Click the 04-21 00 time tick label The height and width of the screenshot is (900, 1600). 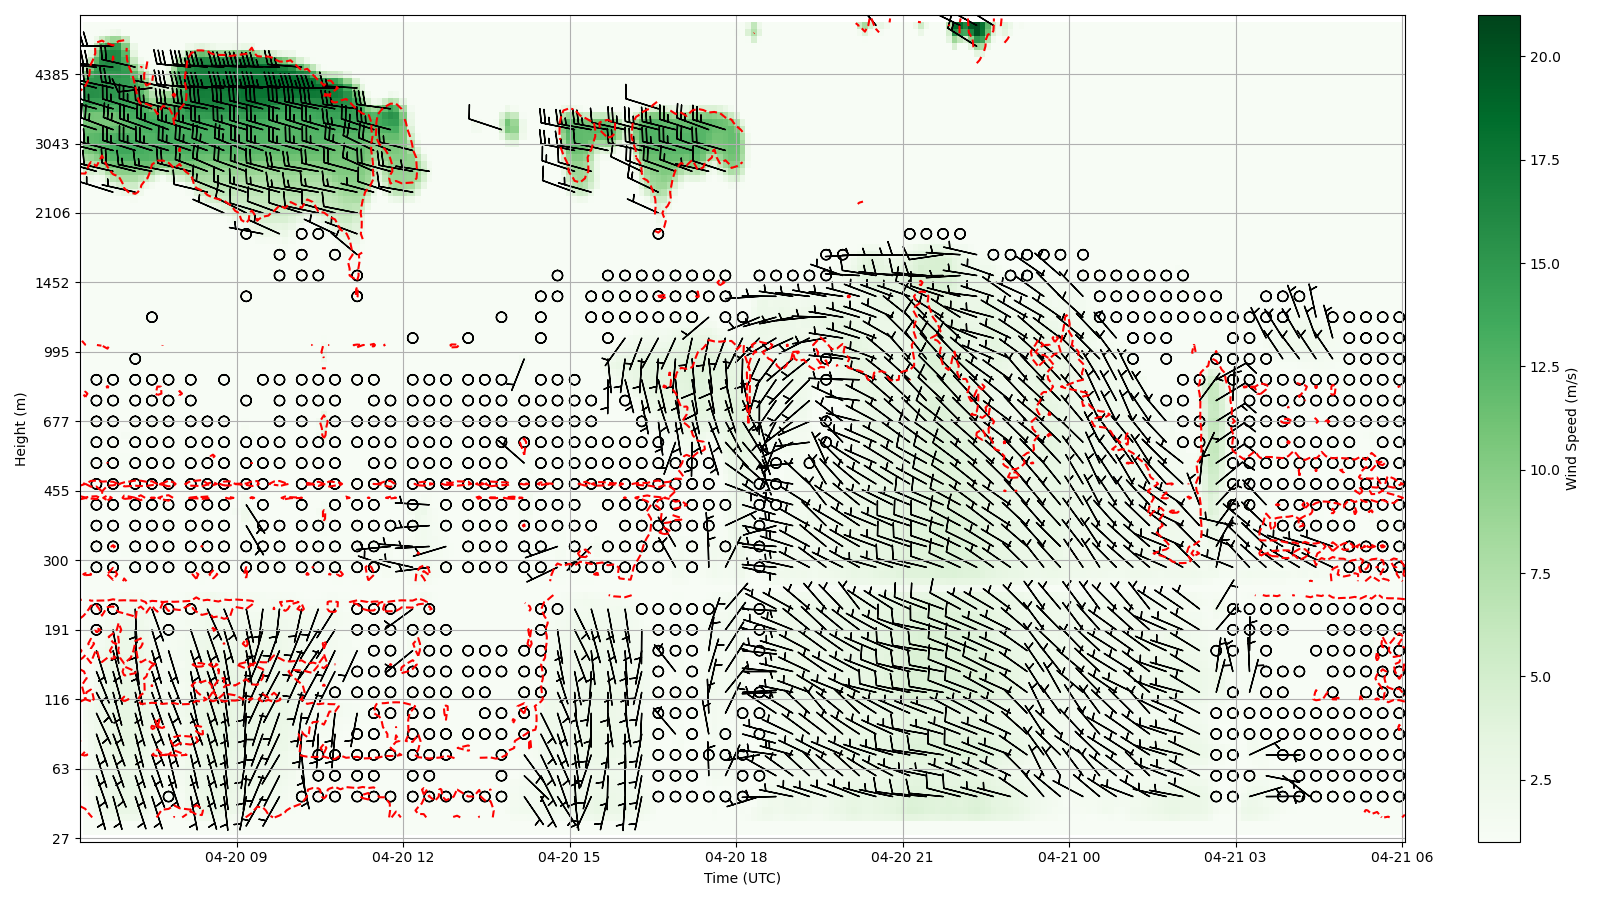pos(1069,857)
